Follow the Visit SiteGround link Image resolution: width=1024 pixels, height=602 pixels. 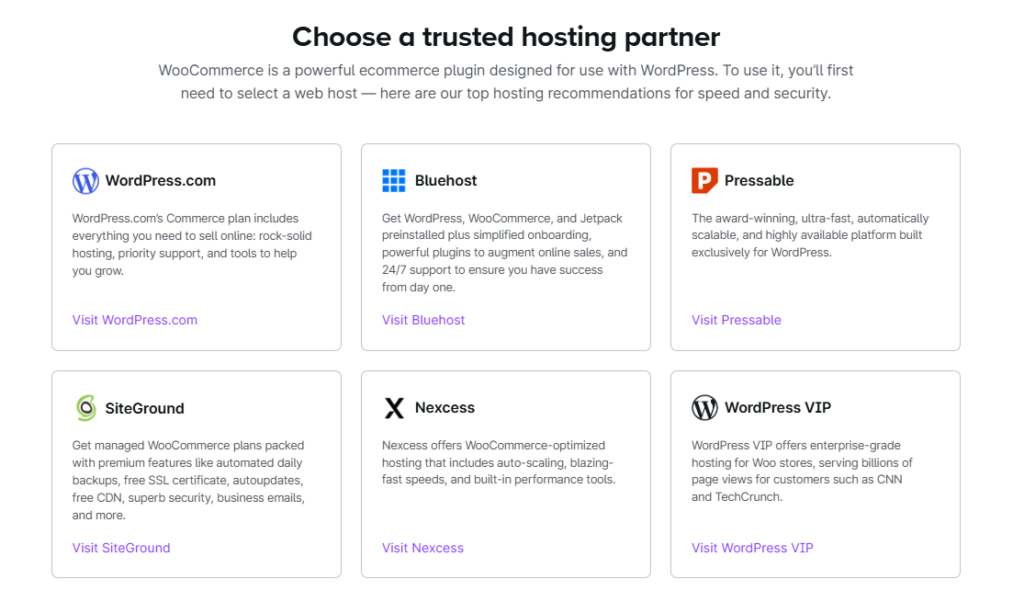pyautogui.click(x=121, y=548)
